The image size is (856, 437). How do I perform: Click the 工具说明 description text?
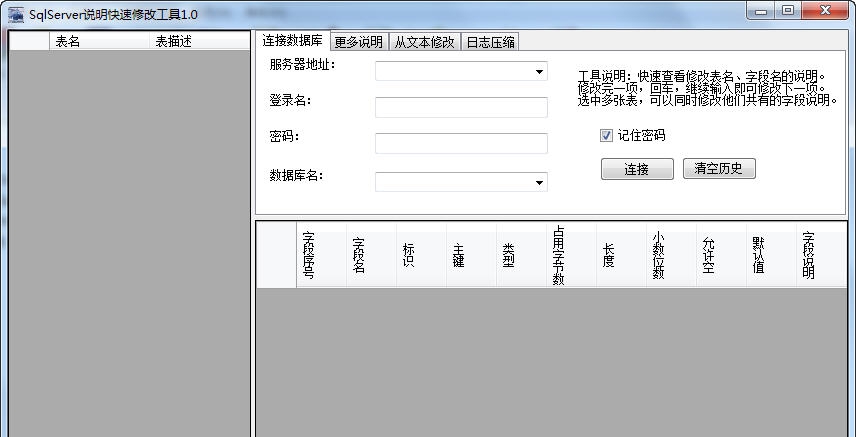(x=708, y=88)
